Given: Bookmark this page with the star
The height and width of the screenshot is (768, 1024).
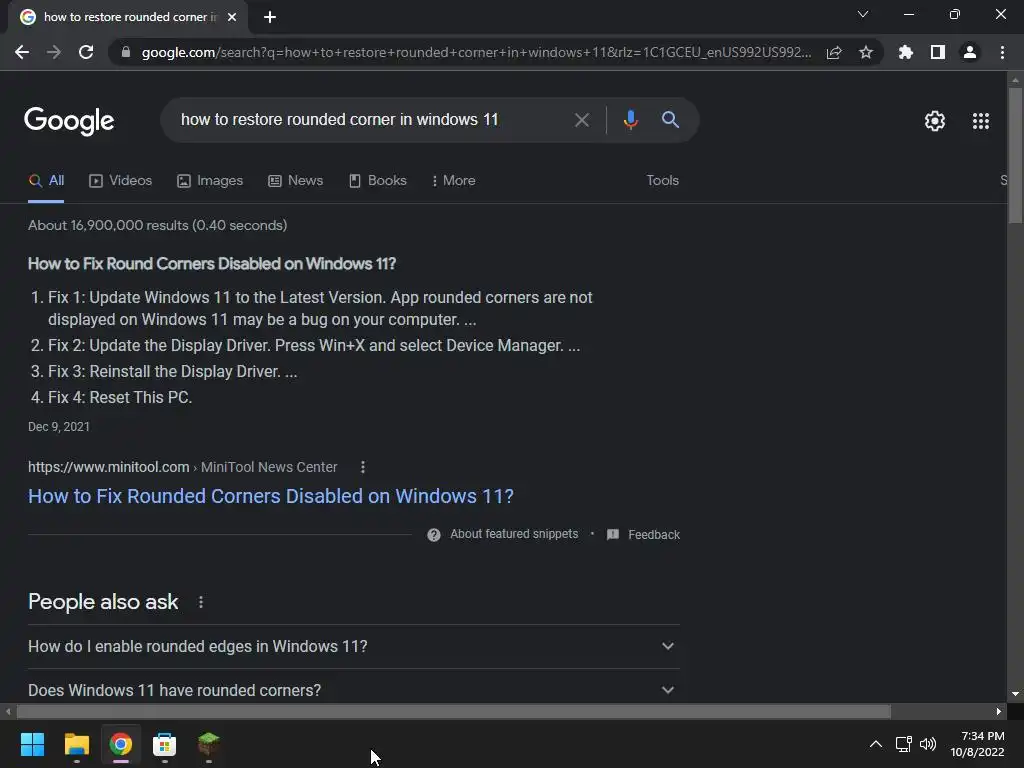Looking at the screenshot, I should 866,52.
